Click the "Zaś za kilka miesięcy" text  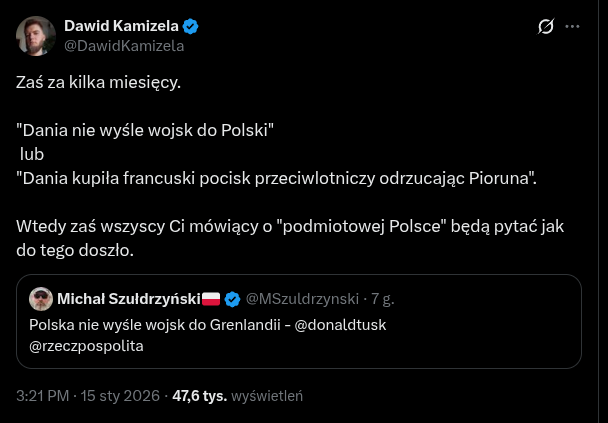click(x=99, y=82)
